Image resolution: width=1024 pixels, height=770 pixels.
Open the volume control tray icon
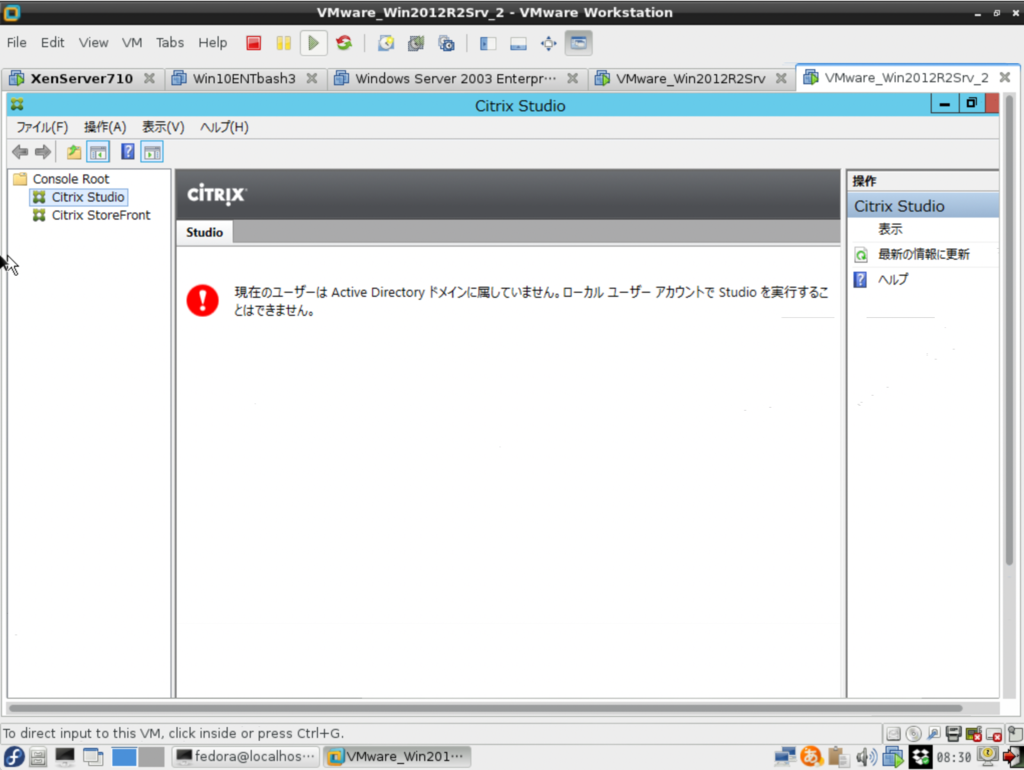coord(866,756)
